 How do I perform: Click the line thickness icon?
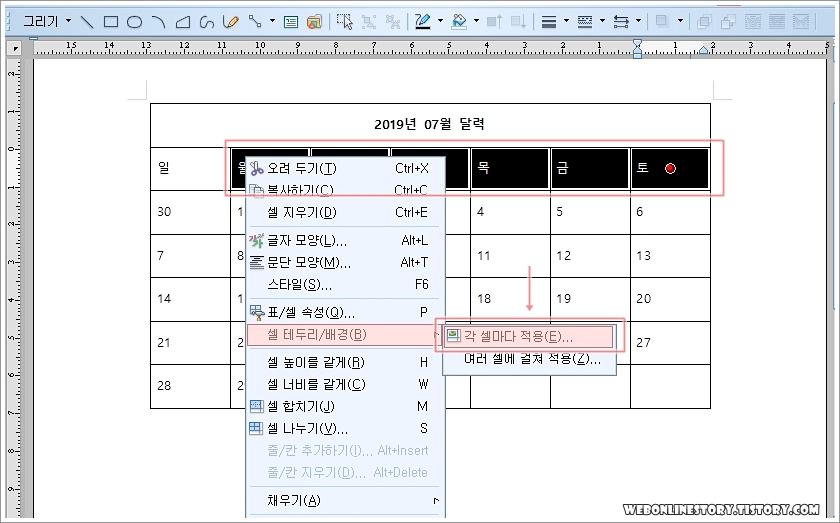(x=549, y=22)
